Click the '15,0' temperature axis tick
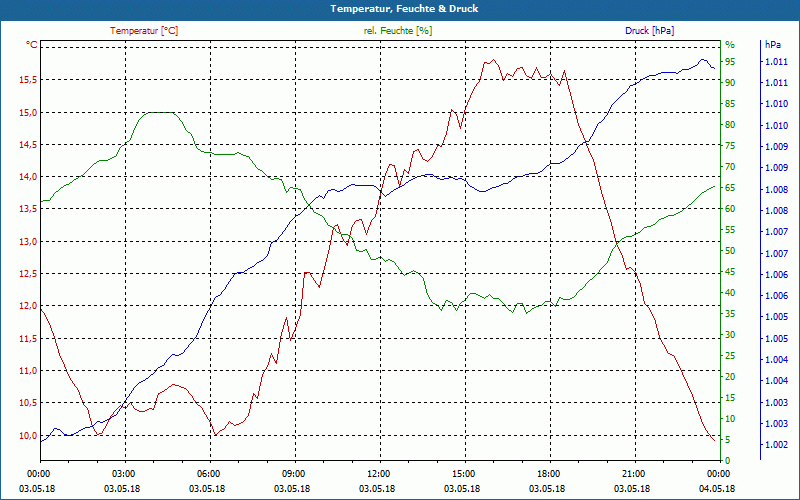This screenshot has height=500, width=800. [x=28, y=112]
